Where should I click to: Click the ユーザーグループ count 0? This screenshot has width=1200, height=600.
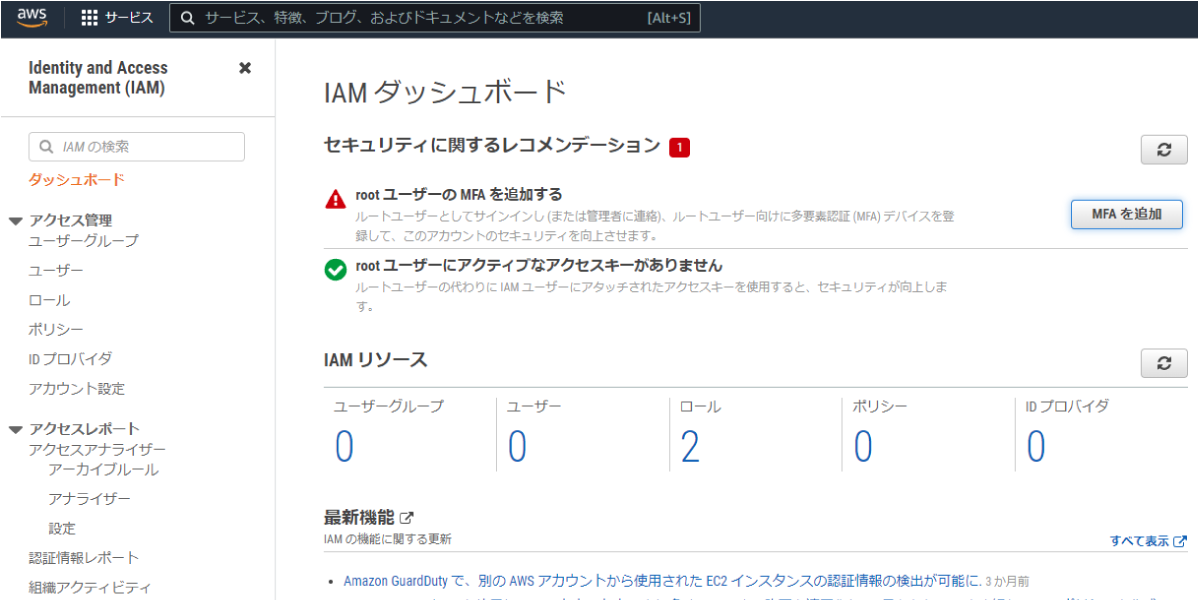(x=344, y=447)
